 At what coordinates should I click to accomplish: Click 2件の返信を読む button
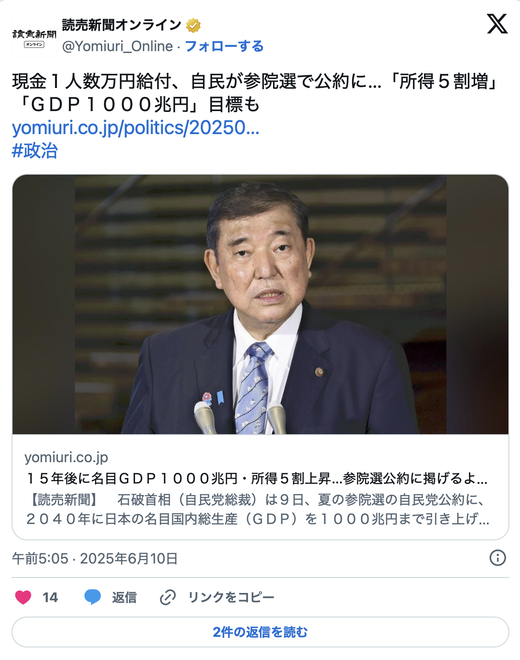(x=260, y=632)
